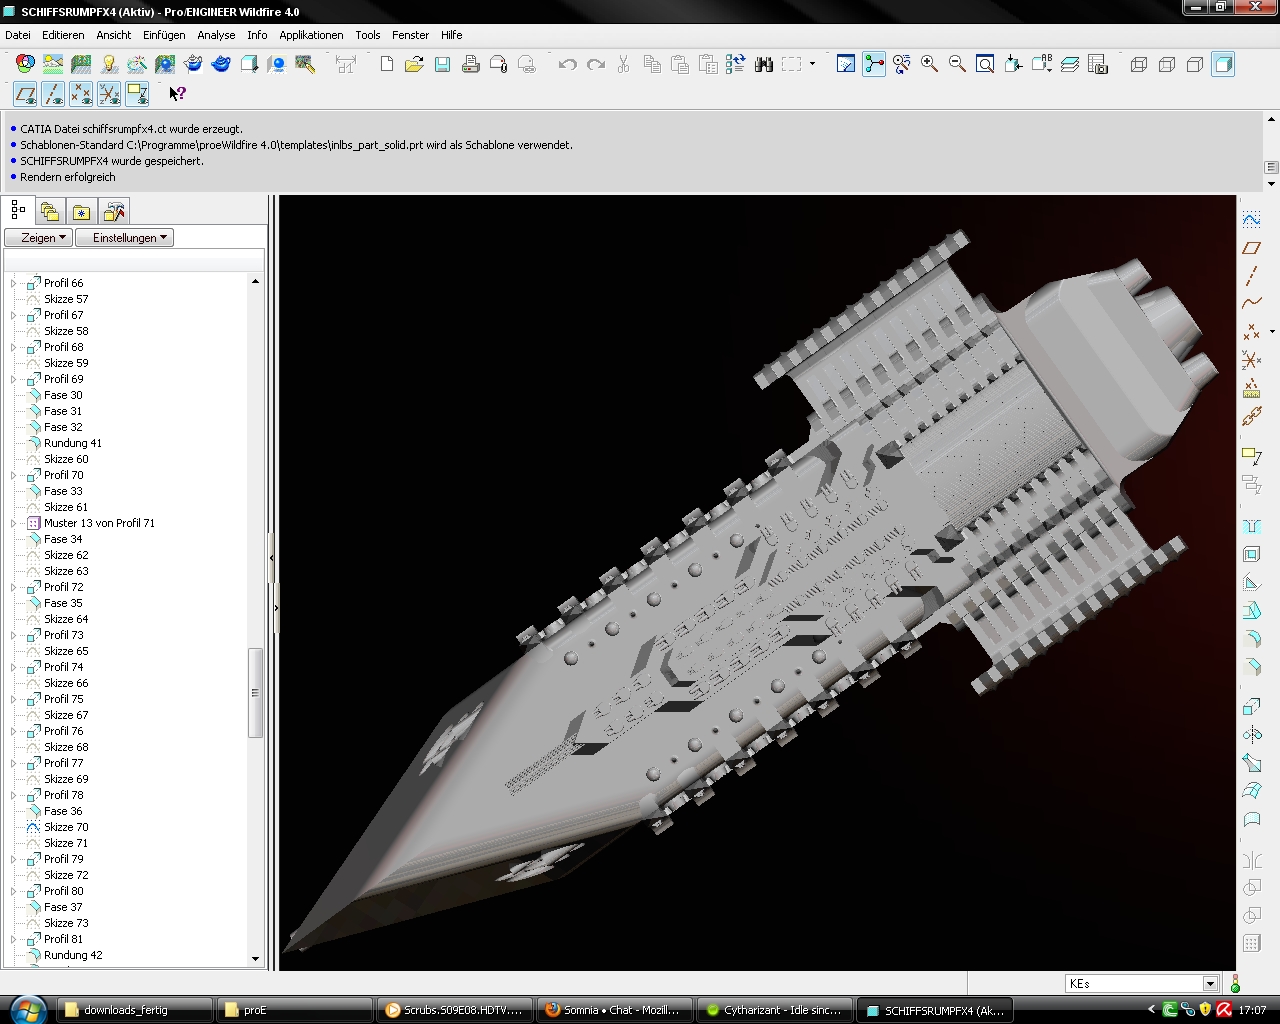The image size is (1280, 1024).
Task: Click the Einstellungen button
Action: (x=124, y=238)
